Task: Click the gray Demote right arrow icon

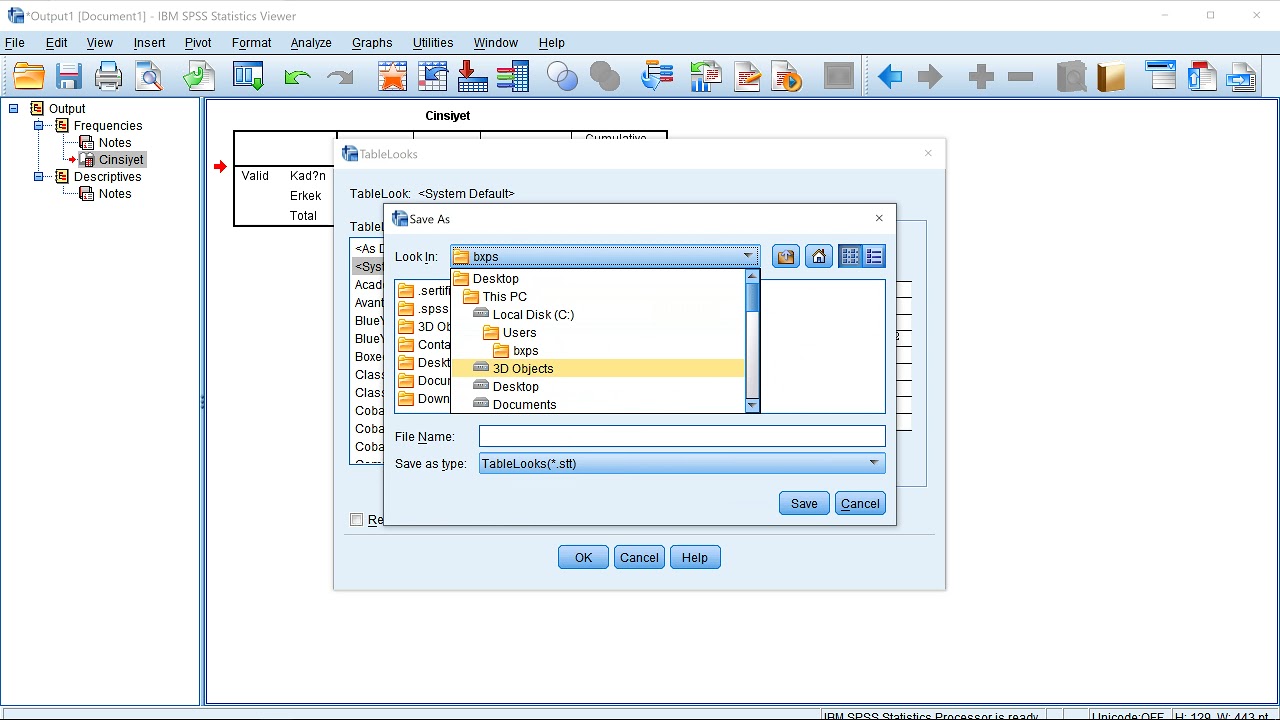Action: click(930, 77)
